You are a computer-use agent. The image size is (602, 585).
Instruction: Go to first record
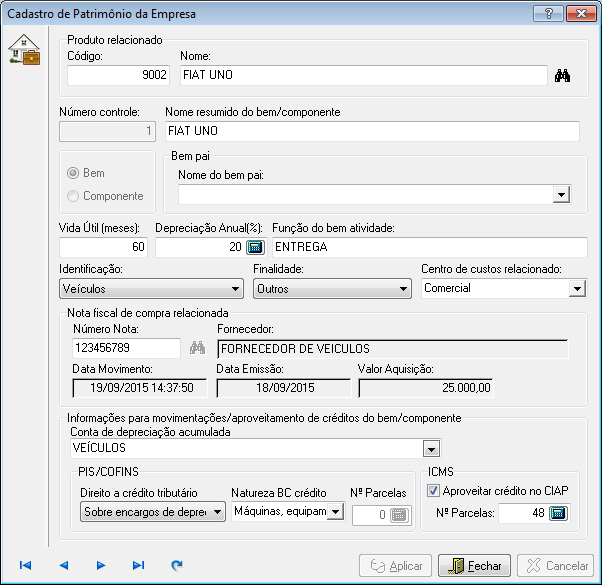tap(25, 565)
